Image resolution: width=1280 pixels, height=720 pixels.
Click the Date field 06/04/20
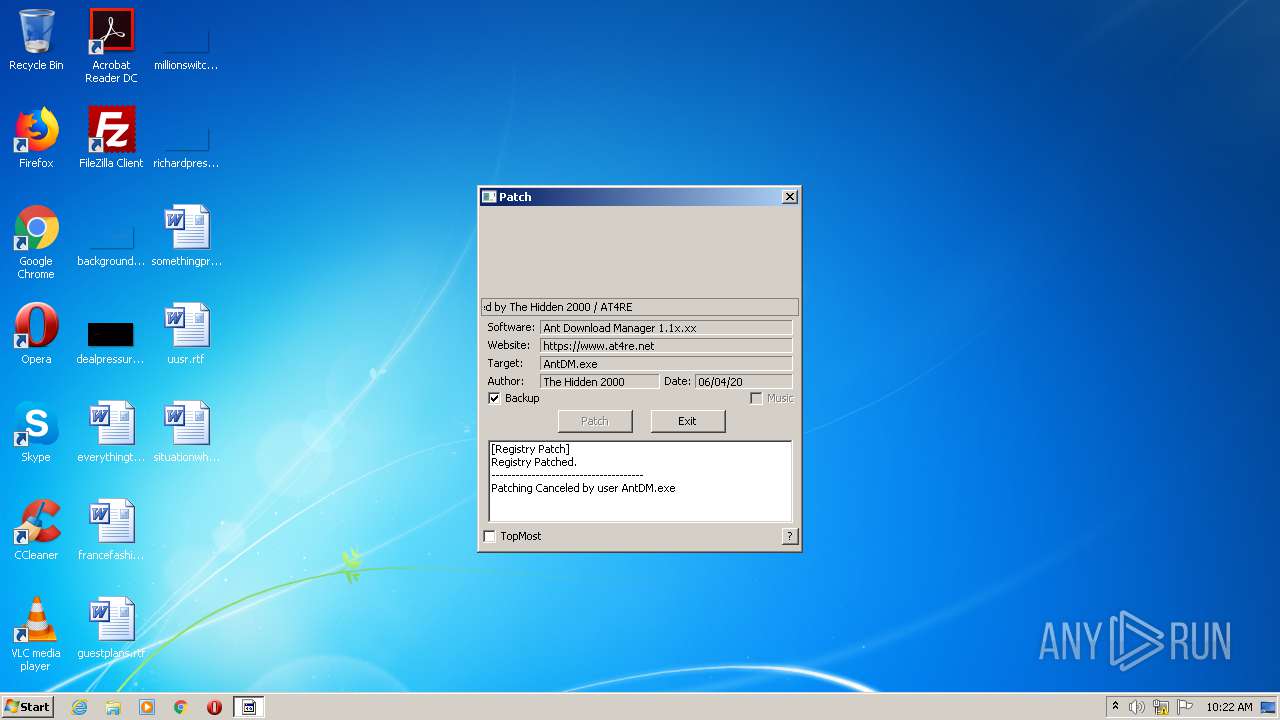(743, 382)
